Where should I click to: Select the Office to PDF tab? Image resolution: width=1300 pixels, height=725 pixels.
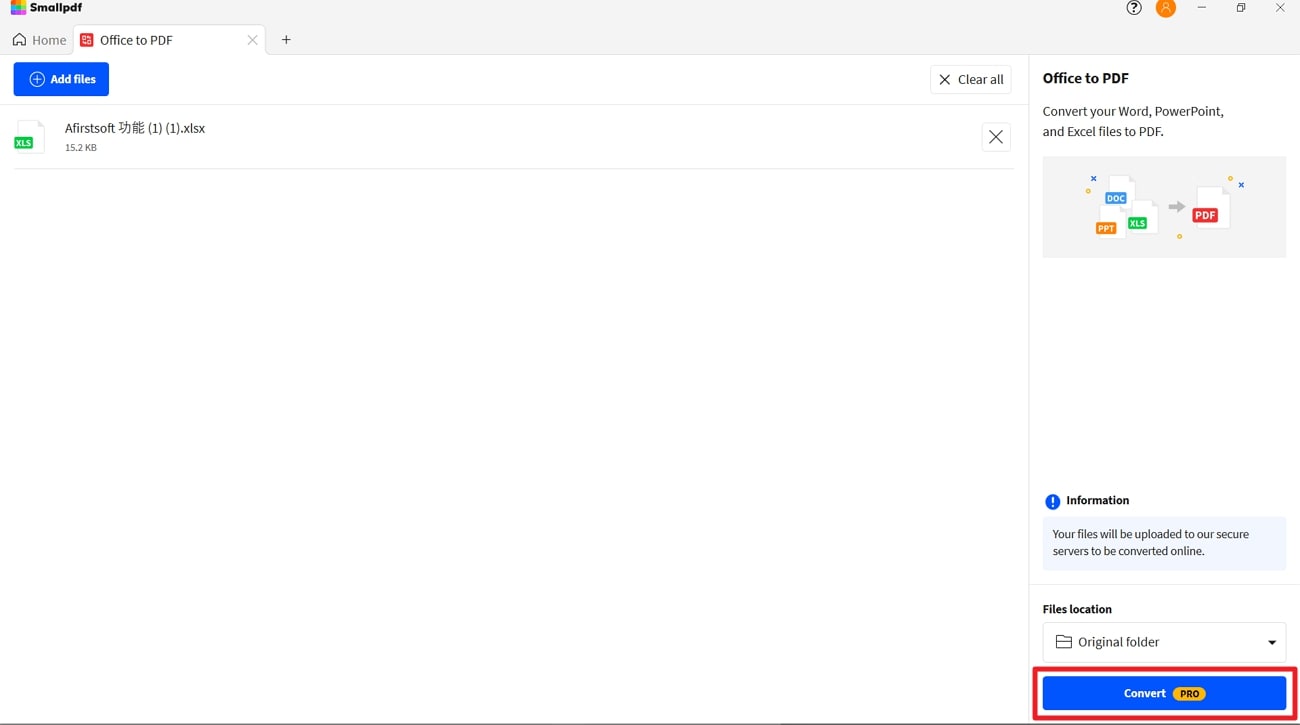168,40
